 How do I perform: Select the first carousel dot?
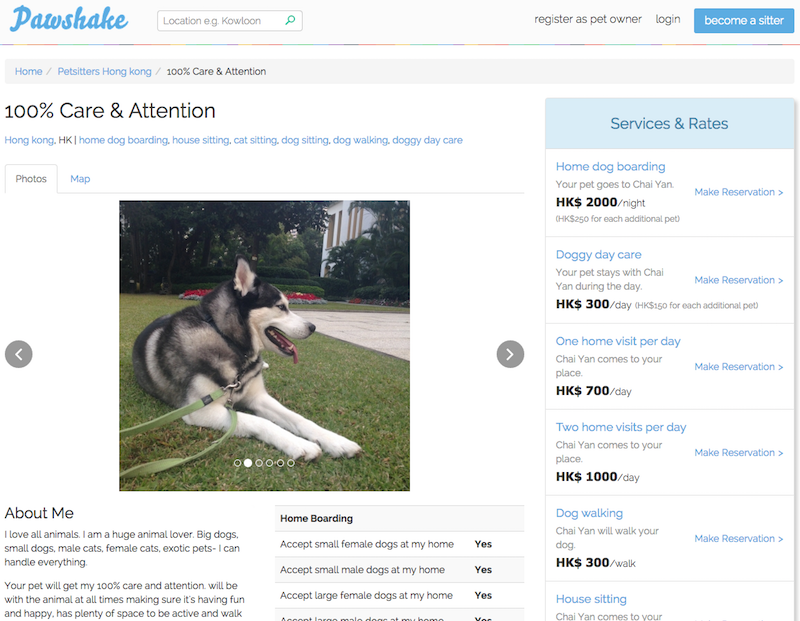coord(237,463)
